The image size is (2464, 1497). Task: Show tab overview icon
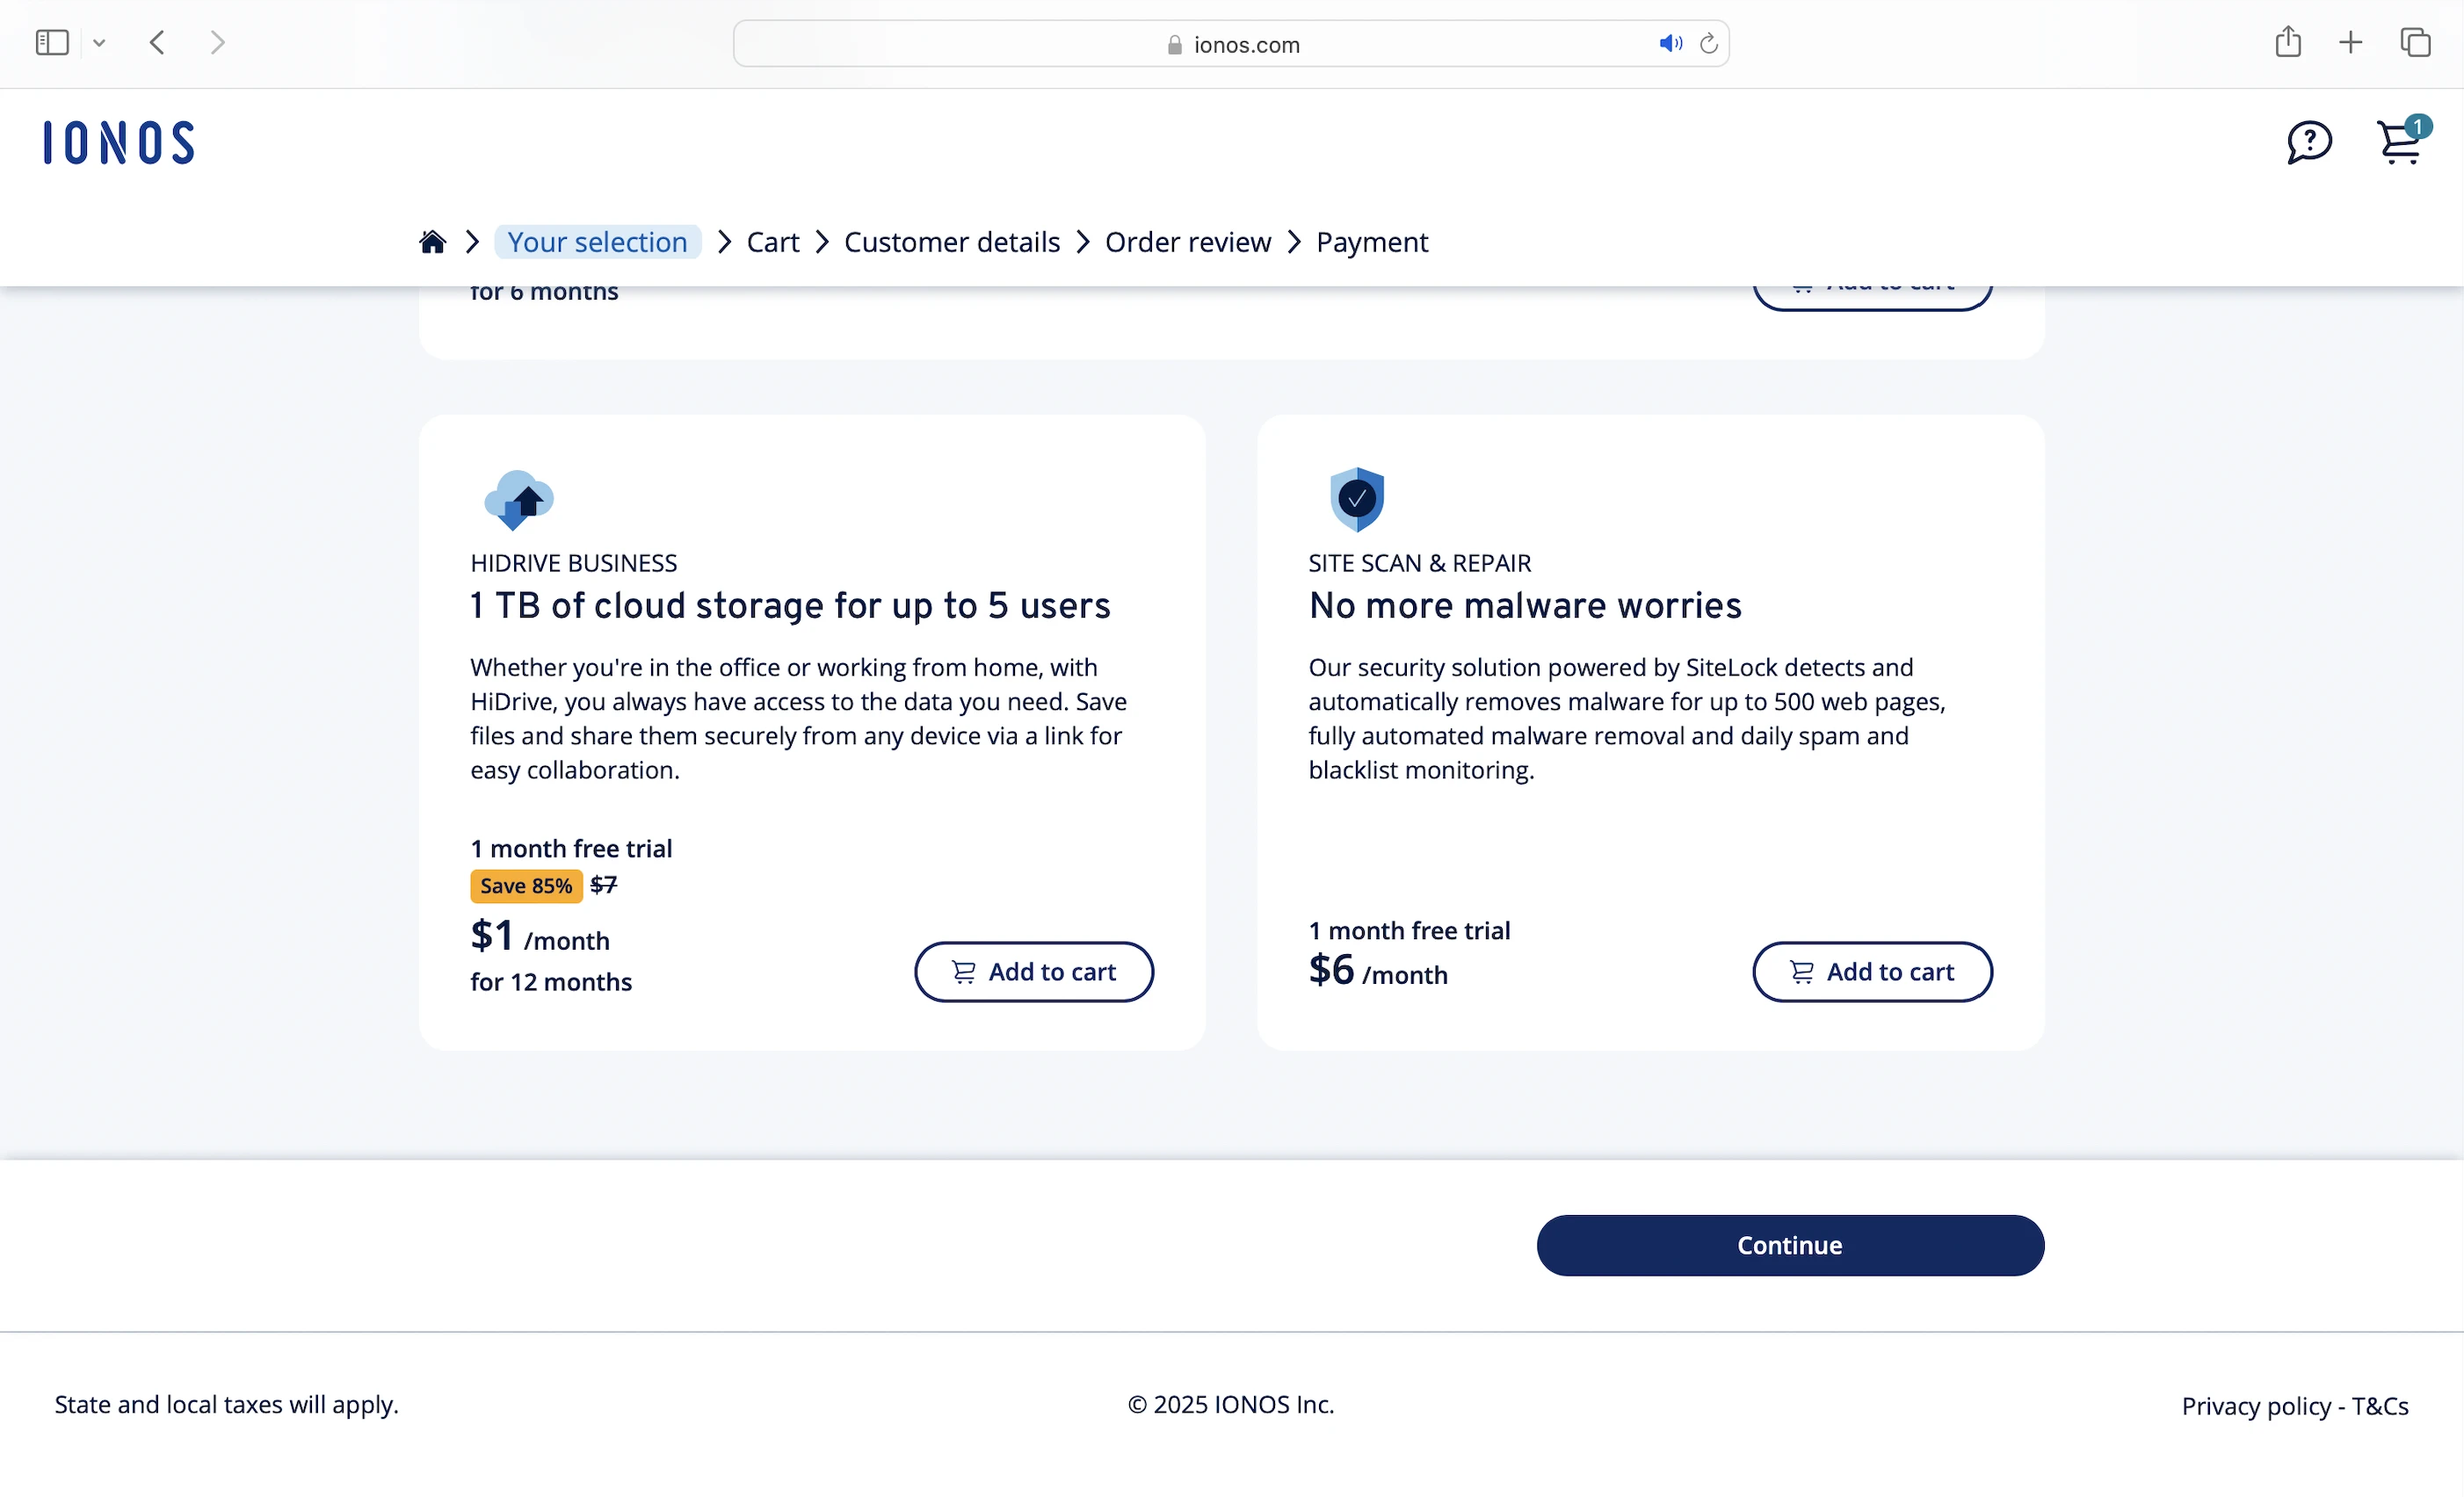pos(2415,42)
